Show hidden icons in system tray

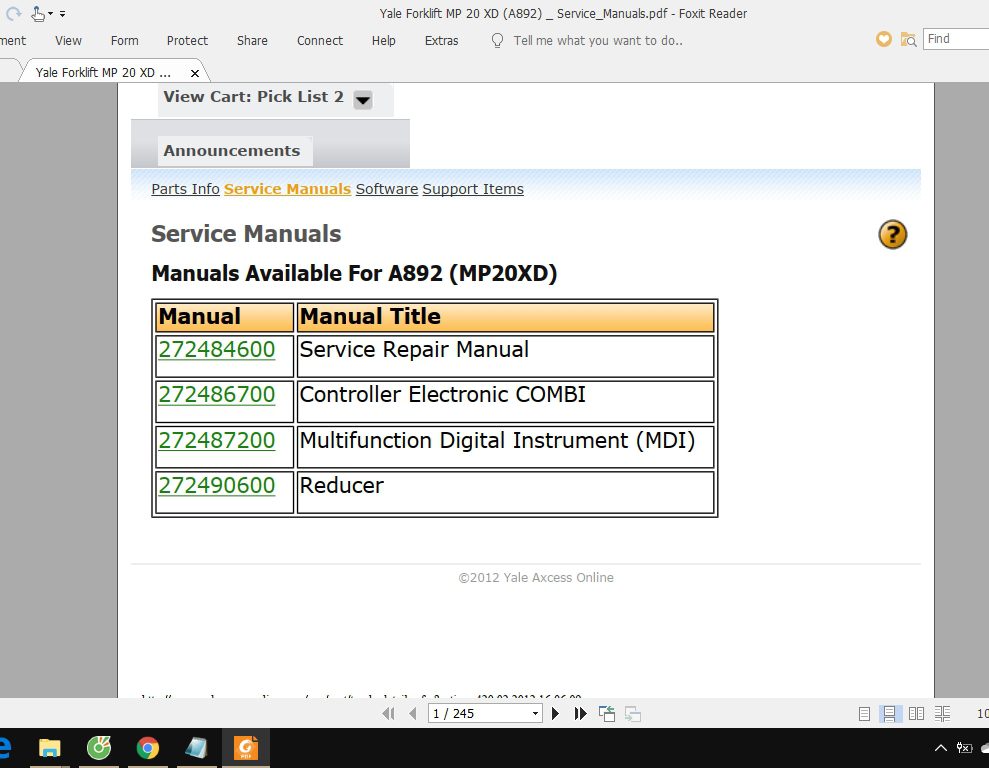(x=940, y=747)
